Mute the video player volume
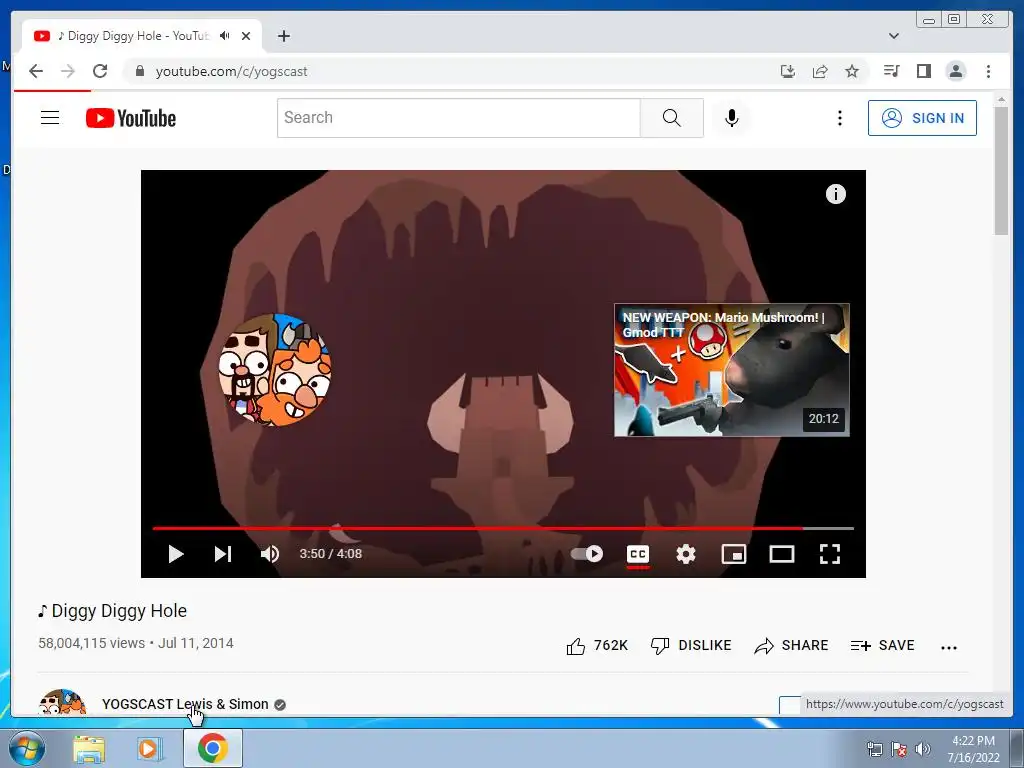The image size is (1024, 768). tap(270, 554)
